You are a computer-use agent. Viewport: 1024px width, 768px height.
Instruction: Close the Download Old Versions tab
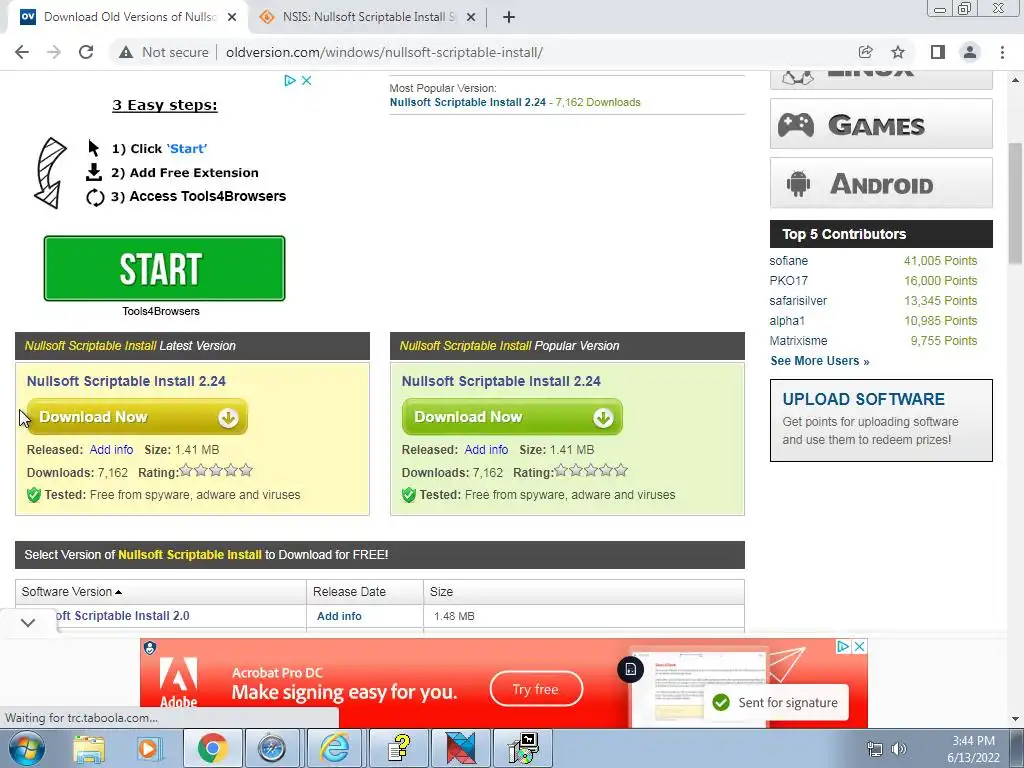tap(232, 17)
